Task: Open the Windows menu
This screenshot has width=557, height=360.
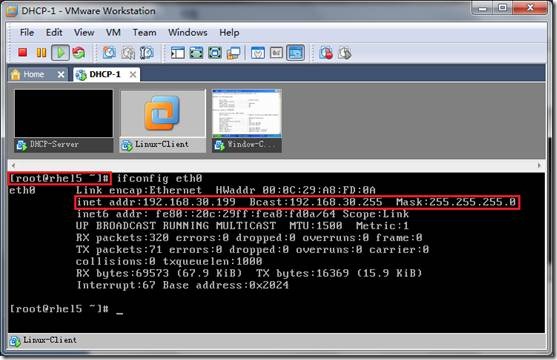Action: (x=188, y=32)
